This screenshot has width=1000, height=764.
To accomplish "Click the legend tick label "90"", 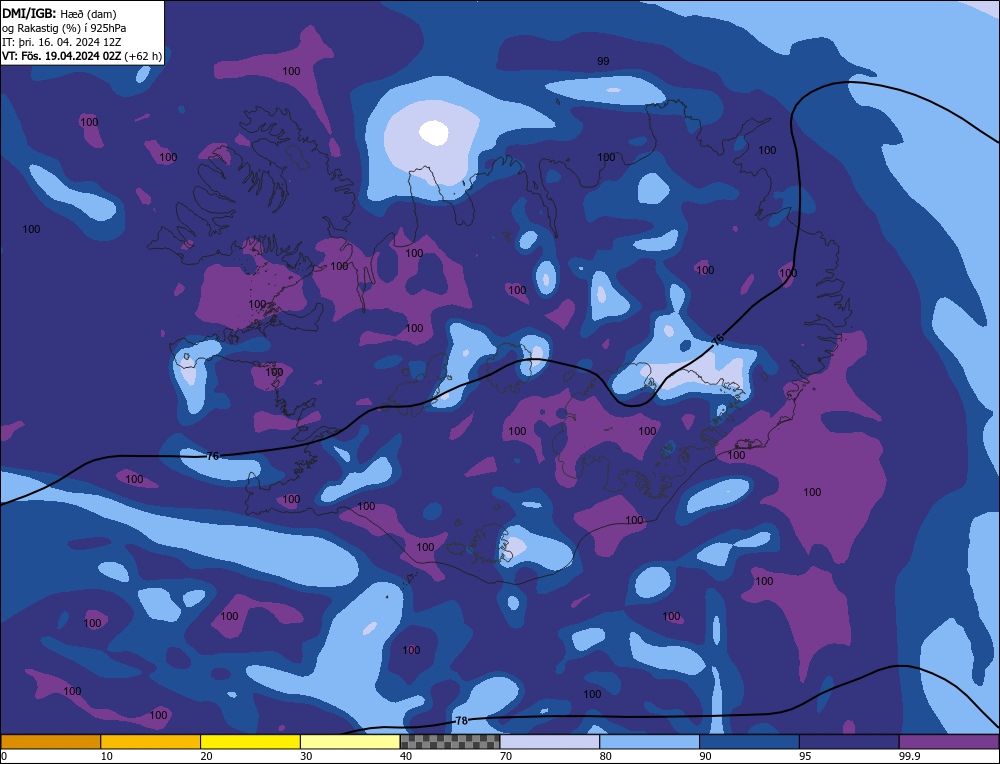I will pyautogui.click(x=705, y=756).
